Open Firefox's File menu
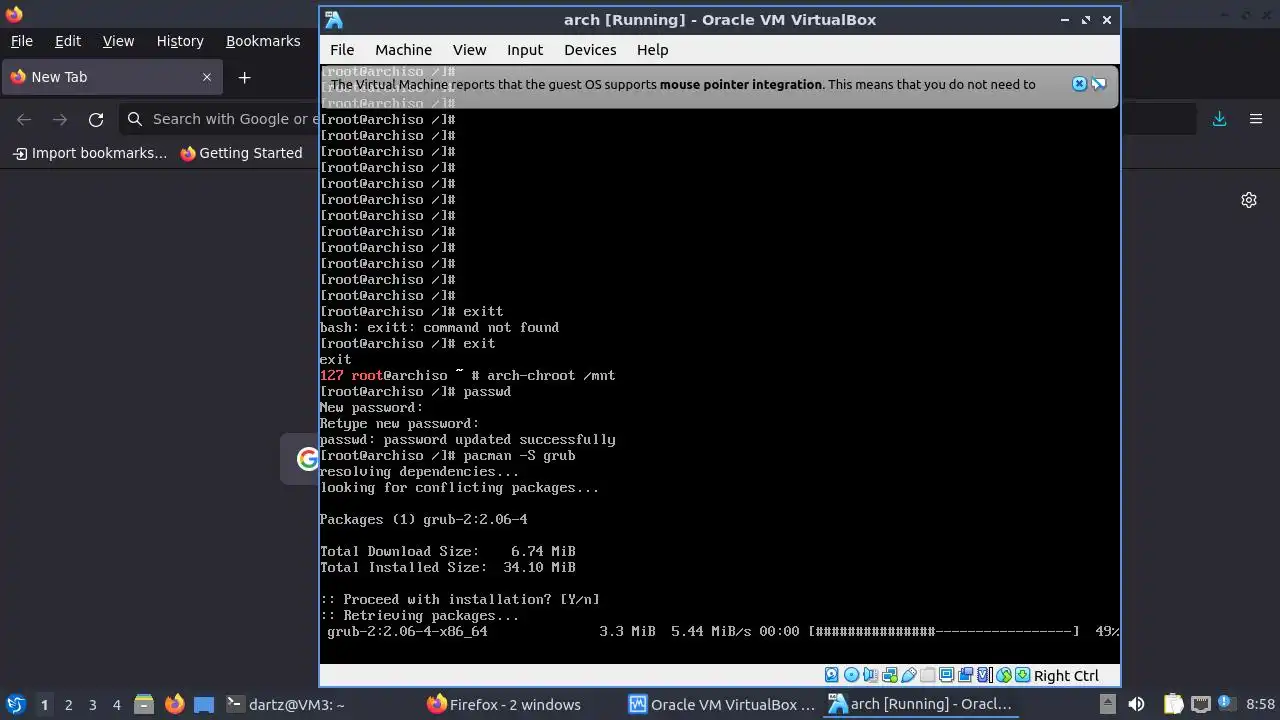 21,41
